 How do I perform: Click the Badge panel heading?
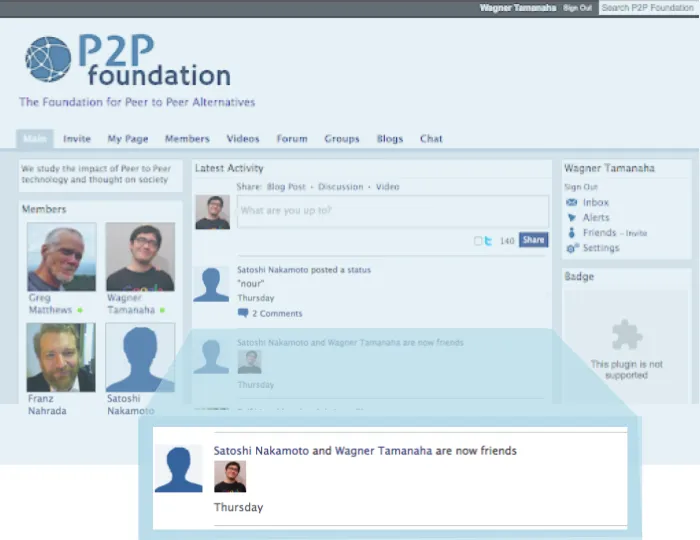tap(579, 277)
